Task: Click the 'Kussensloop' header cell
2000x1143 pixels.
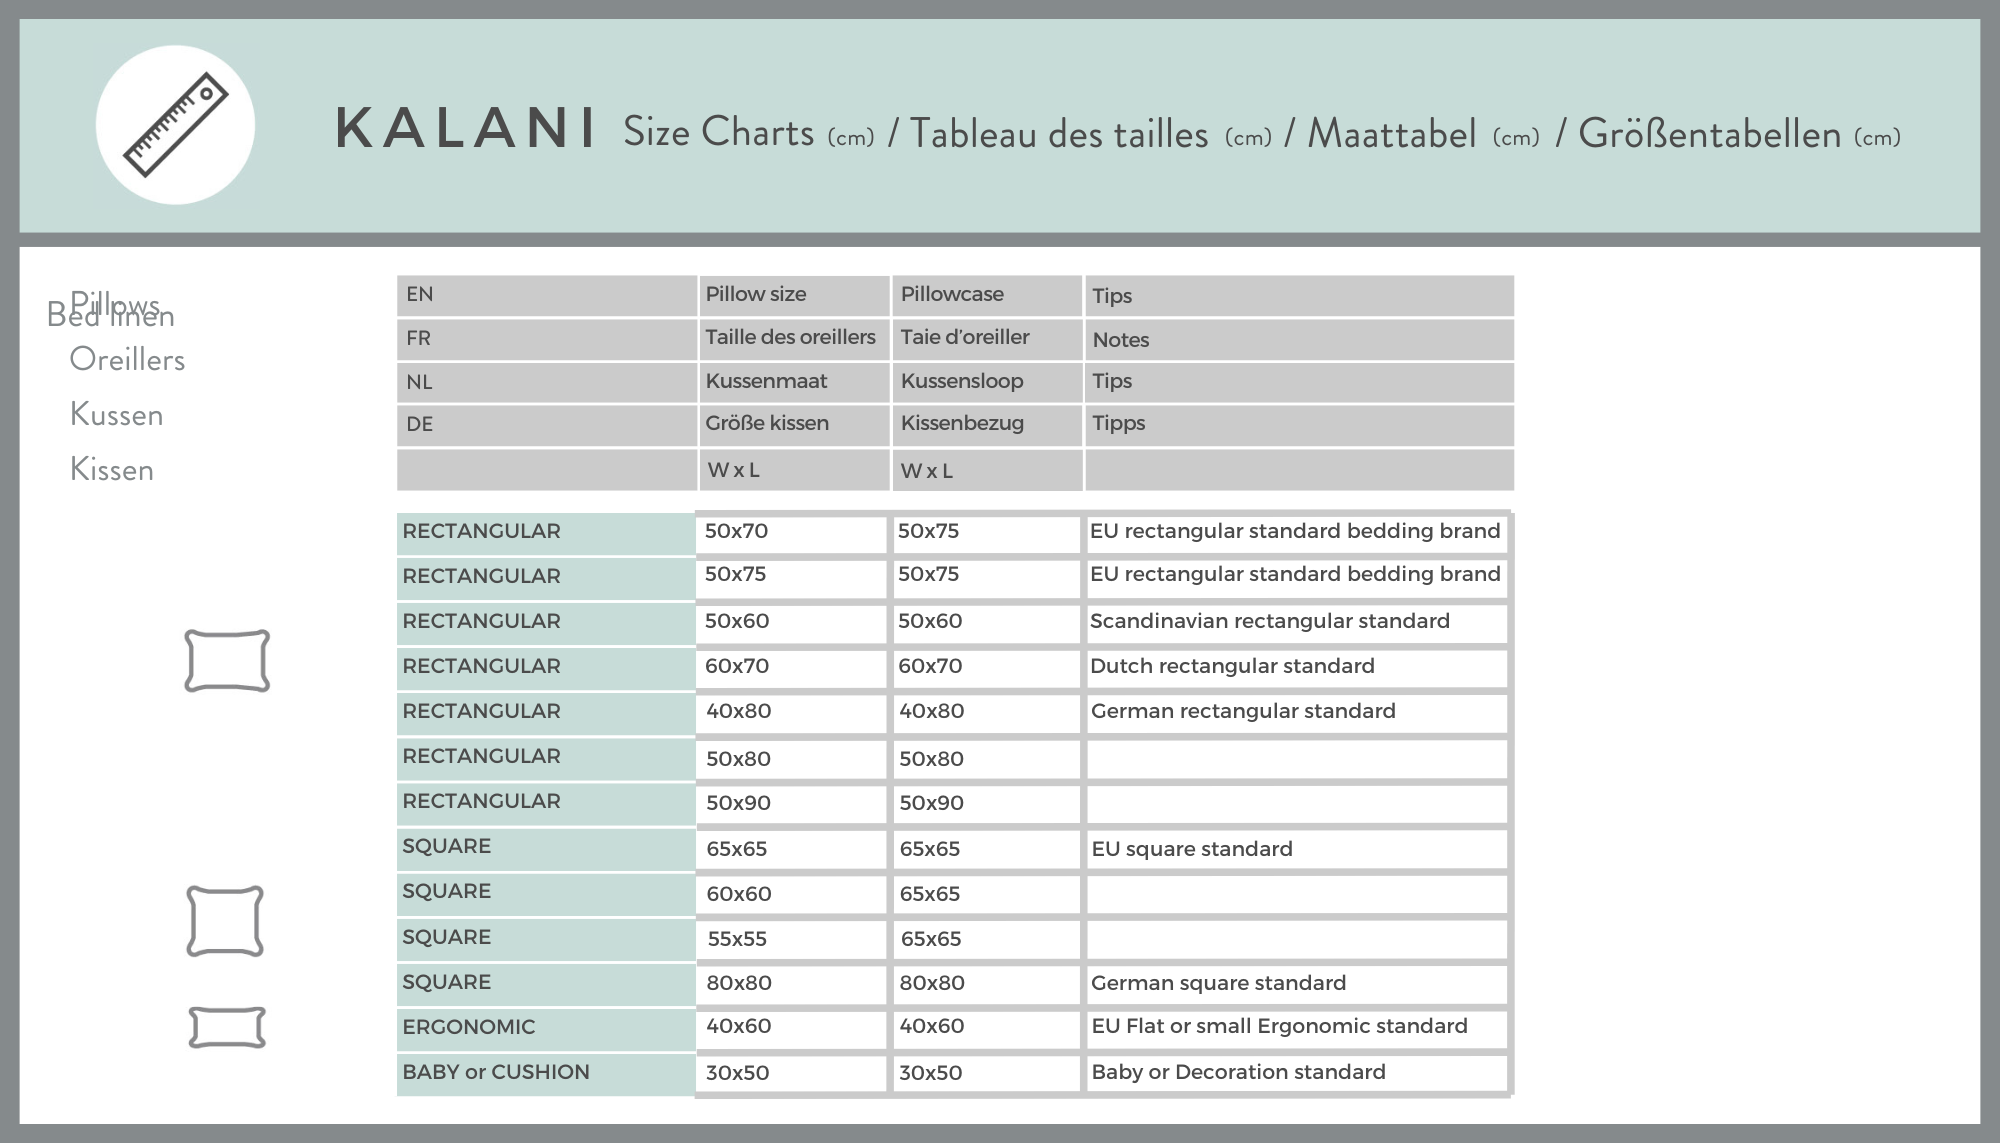Action: click(987, 382)
